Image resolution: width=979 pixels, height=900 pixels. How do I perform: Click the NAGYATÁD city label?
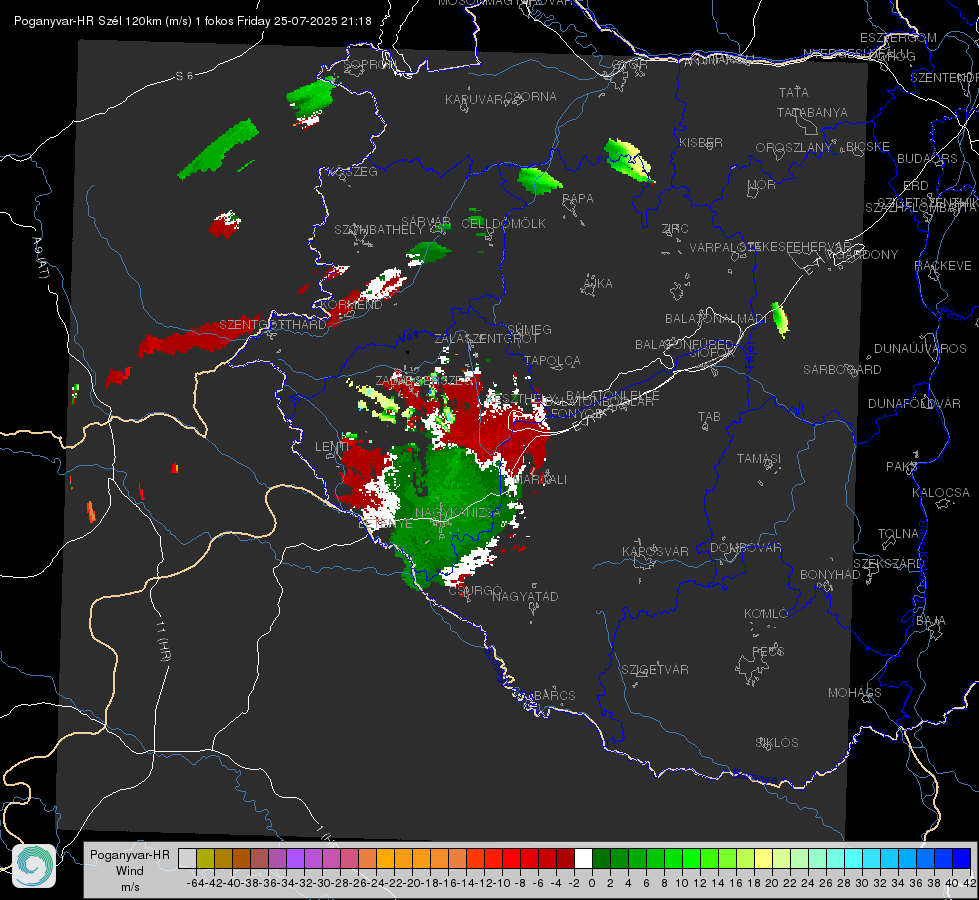point(525,596)
